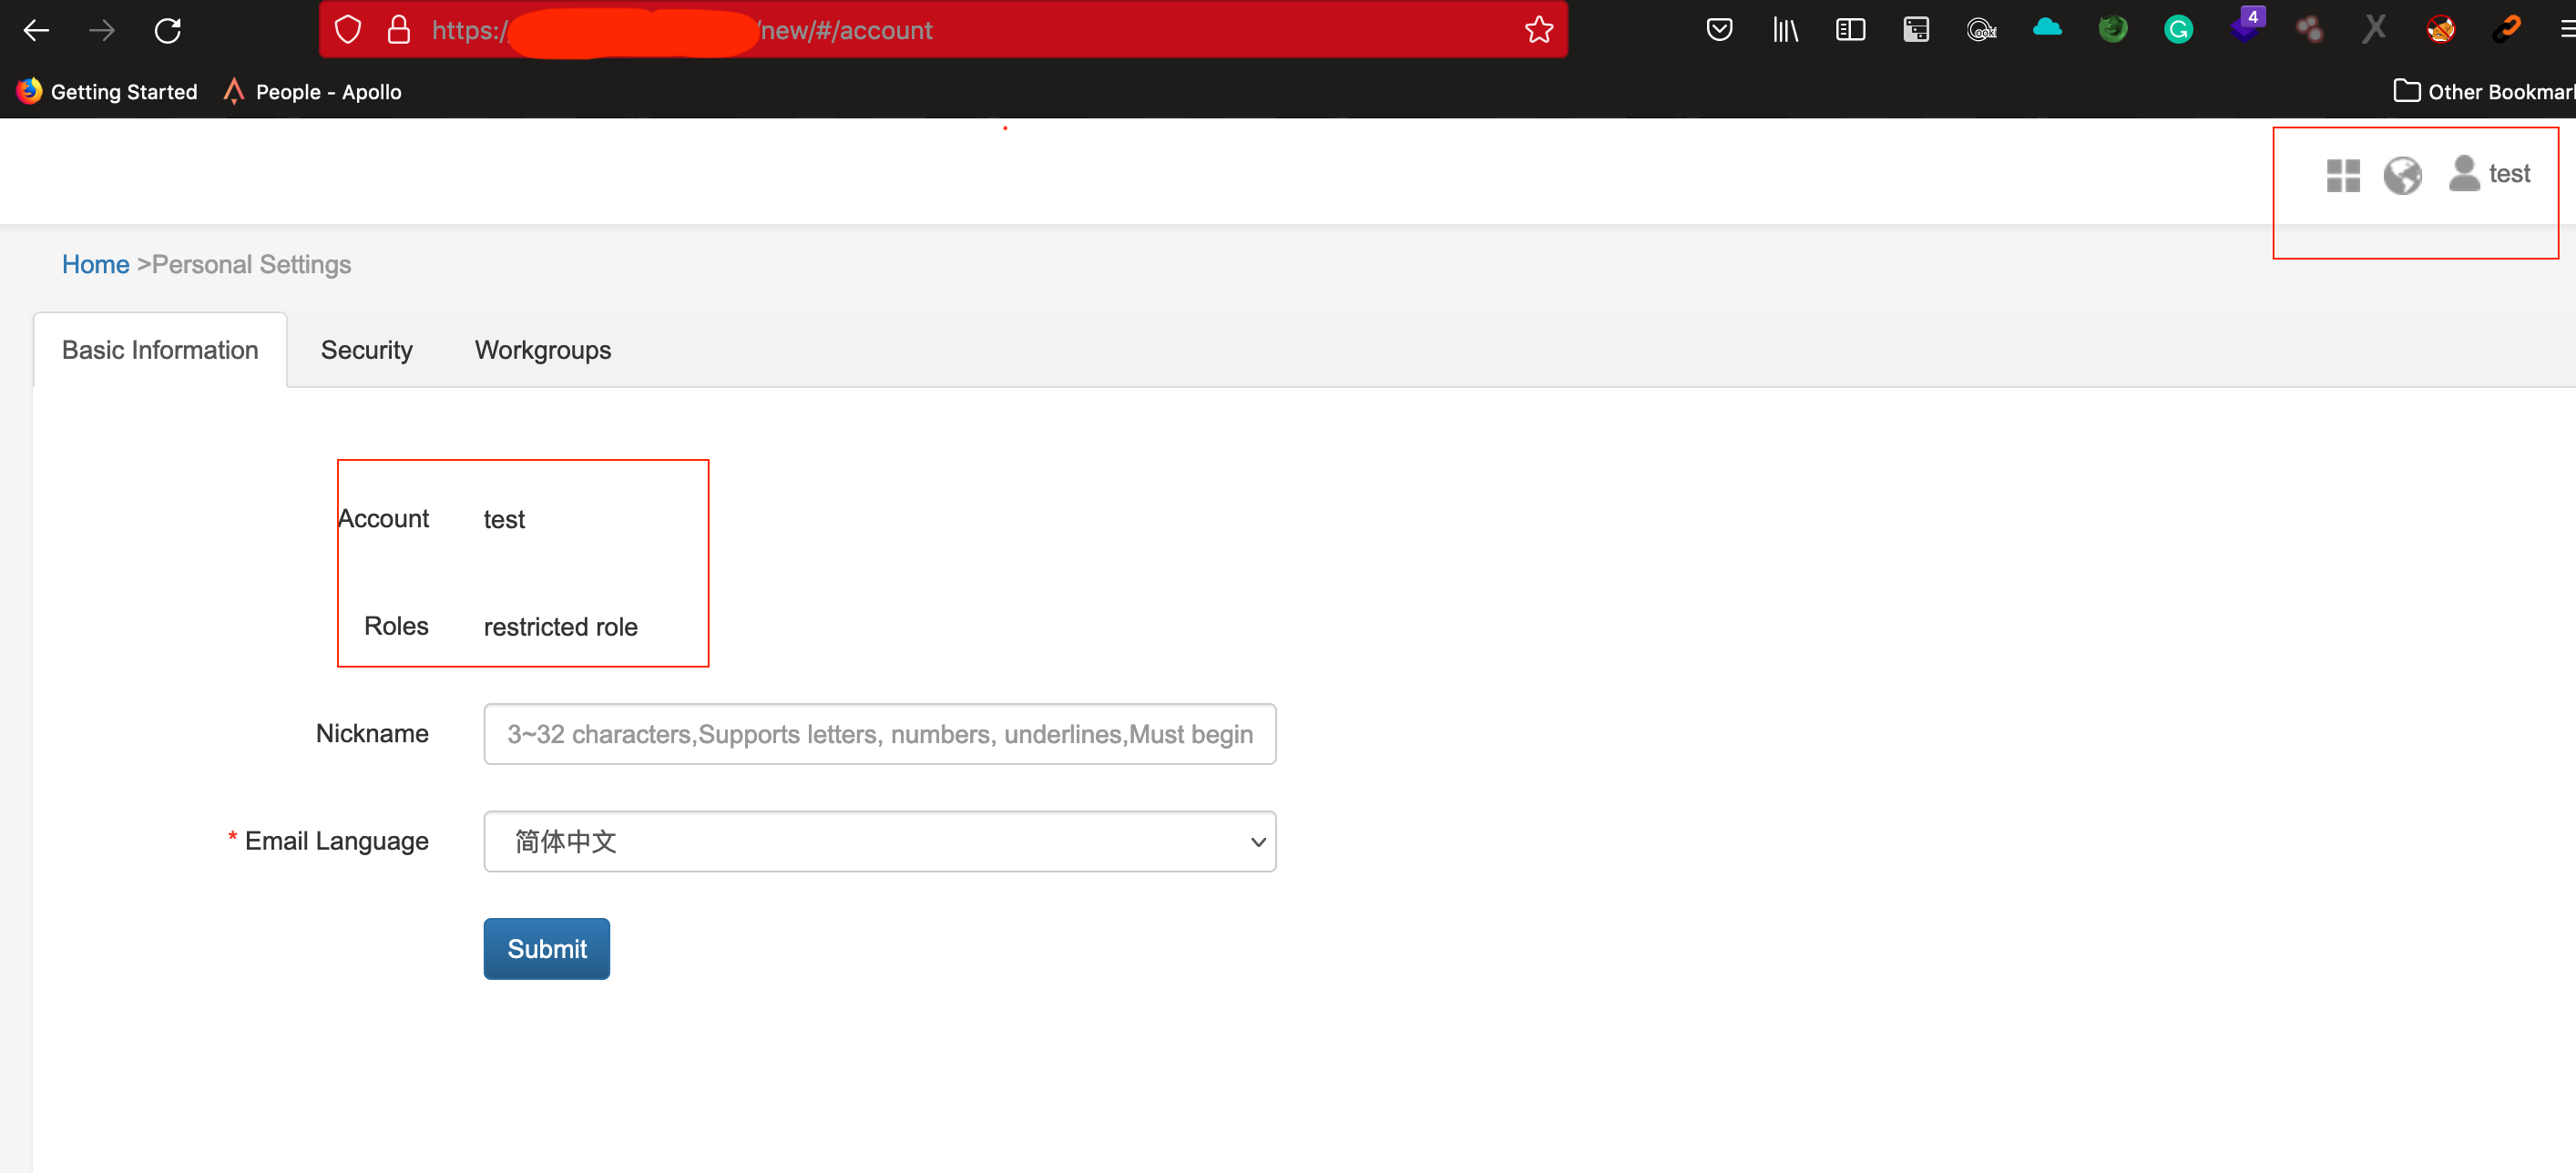
Task: Expand the Email Language dropdown
Action: pos(879,841)
